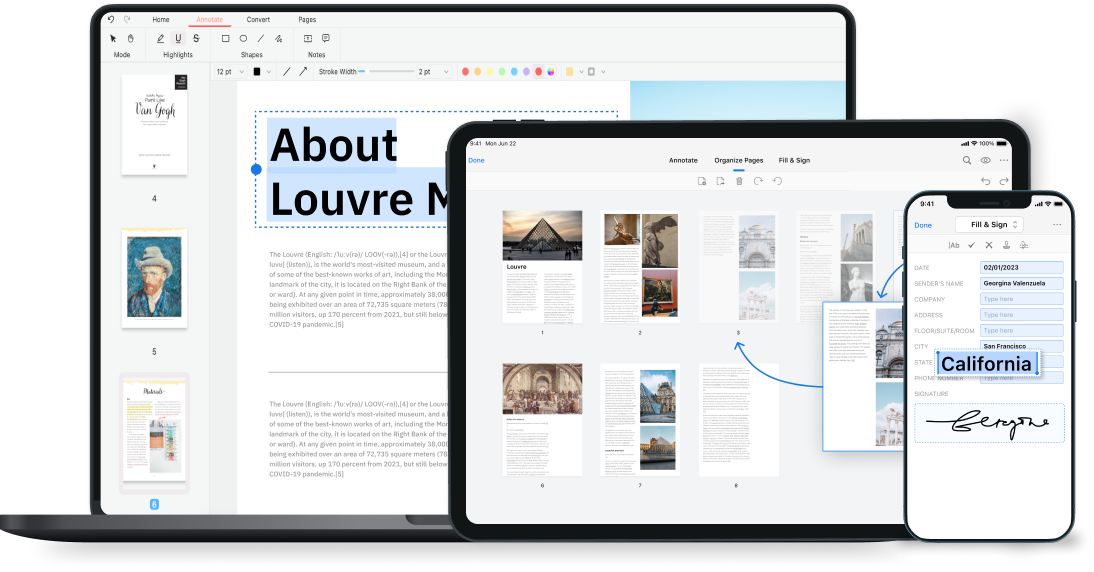Select the underline highlight tool
The height and width of the screenshot is (572, 1094).
(x=178, y=38)
